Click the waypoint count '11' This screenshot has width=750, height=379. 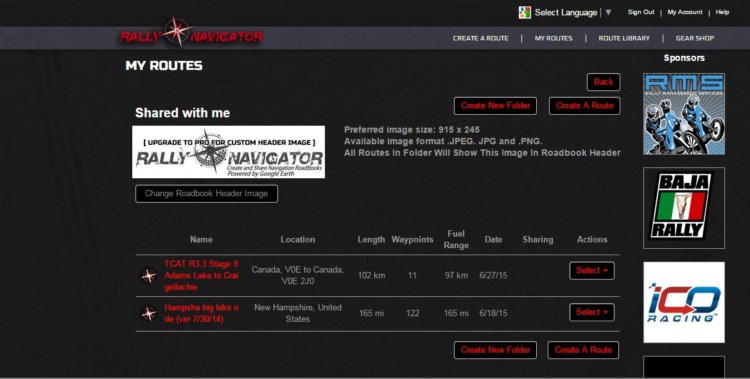coord(412,276)
